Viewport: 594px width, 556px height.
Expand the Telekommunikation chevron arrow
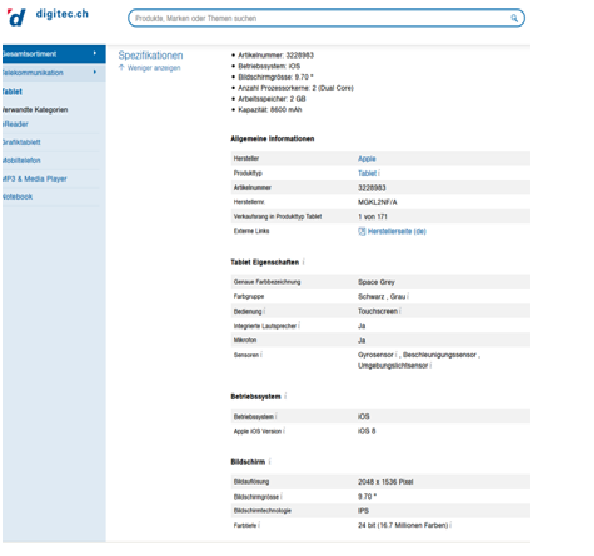pyautogui.click(x=95, y=72)
